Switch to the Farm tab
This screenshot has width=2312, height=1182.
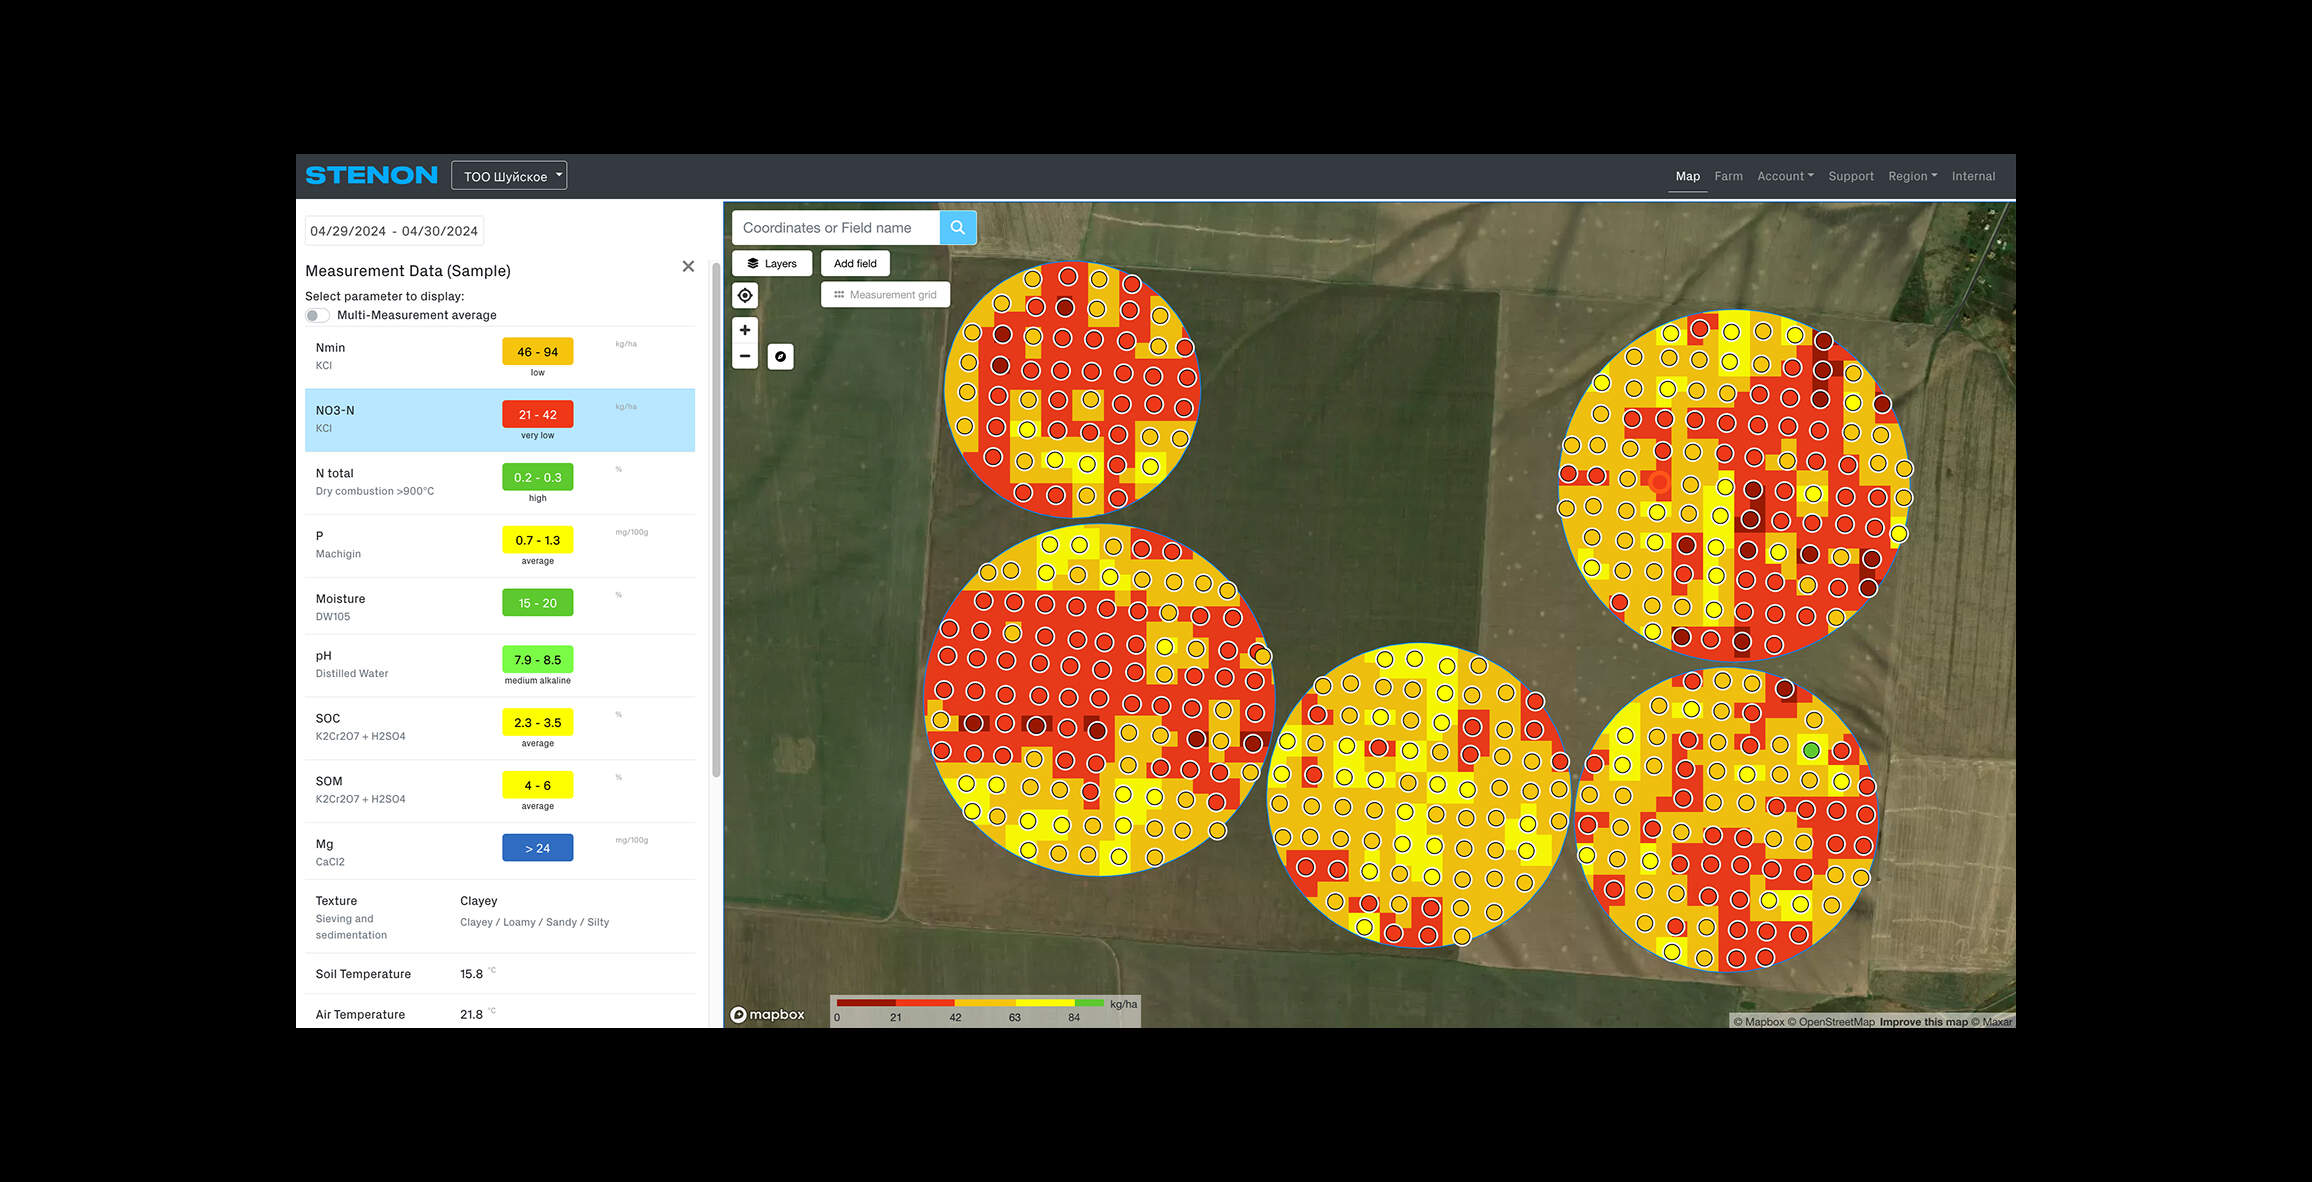point(1728,176)
